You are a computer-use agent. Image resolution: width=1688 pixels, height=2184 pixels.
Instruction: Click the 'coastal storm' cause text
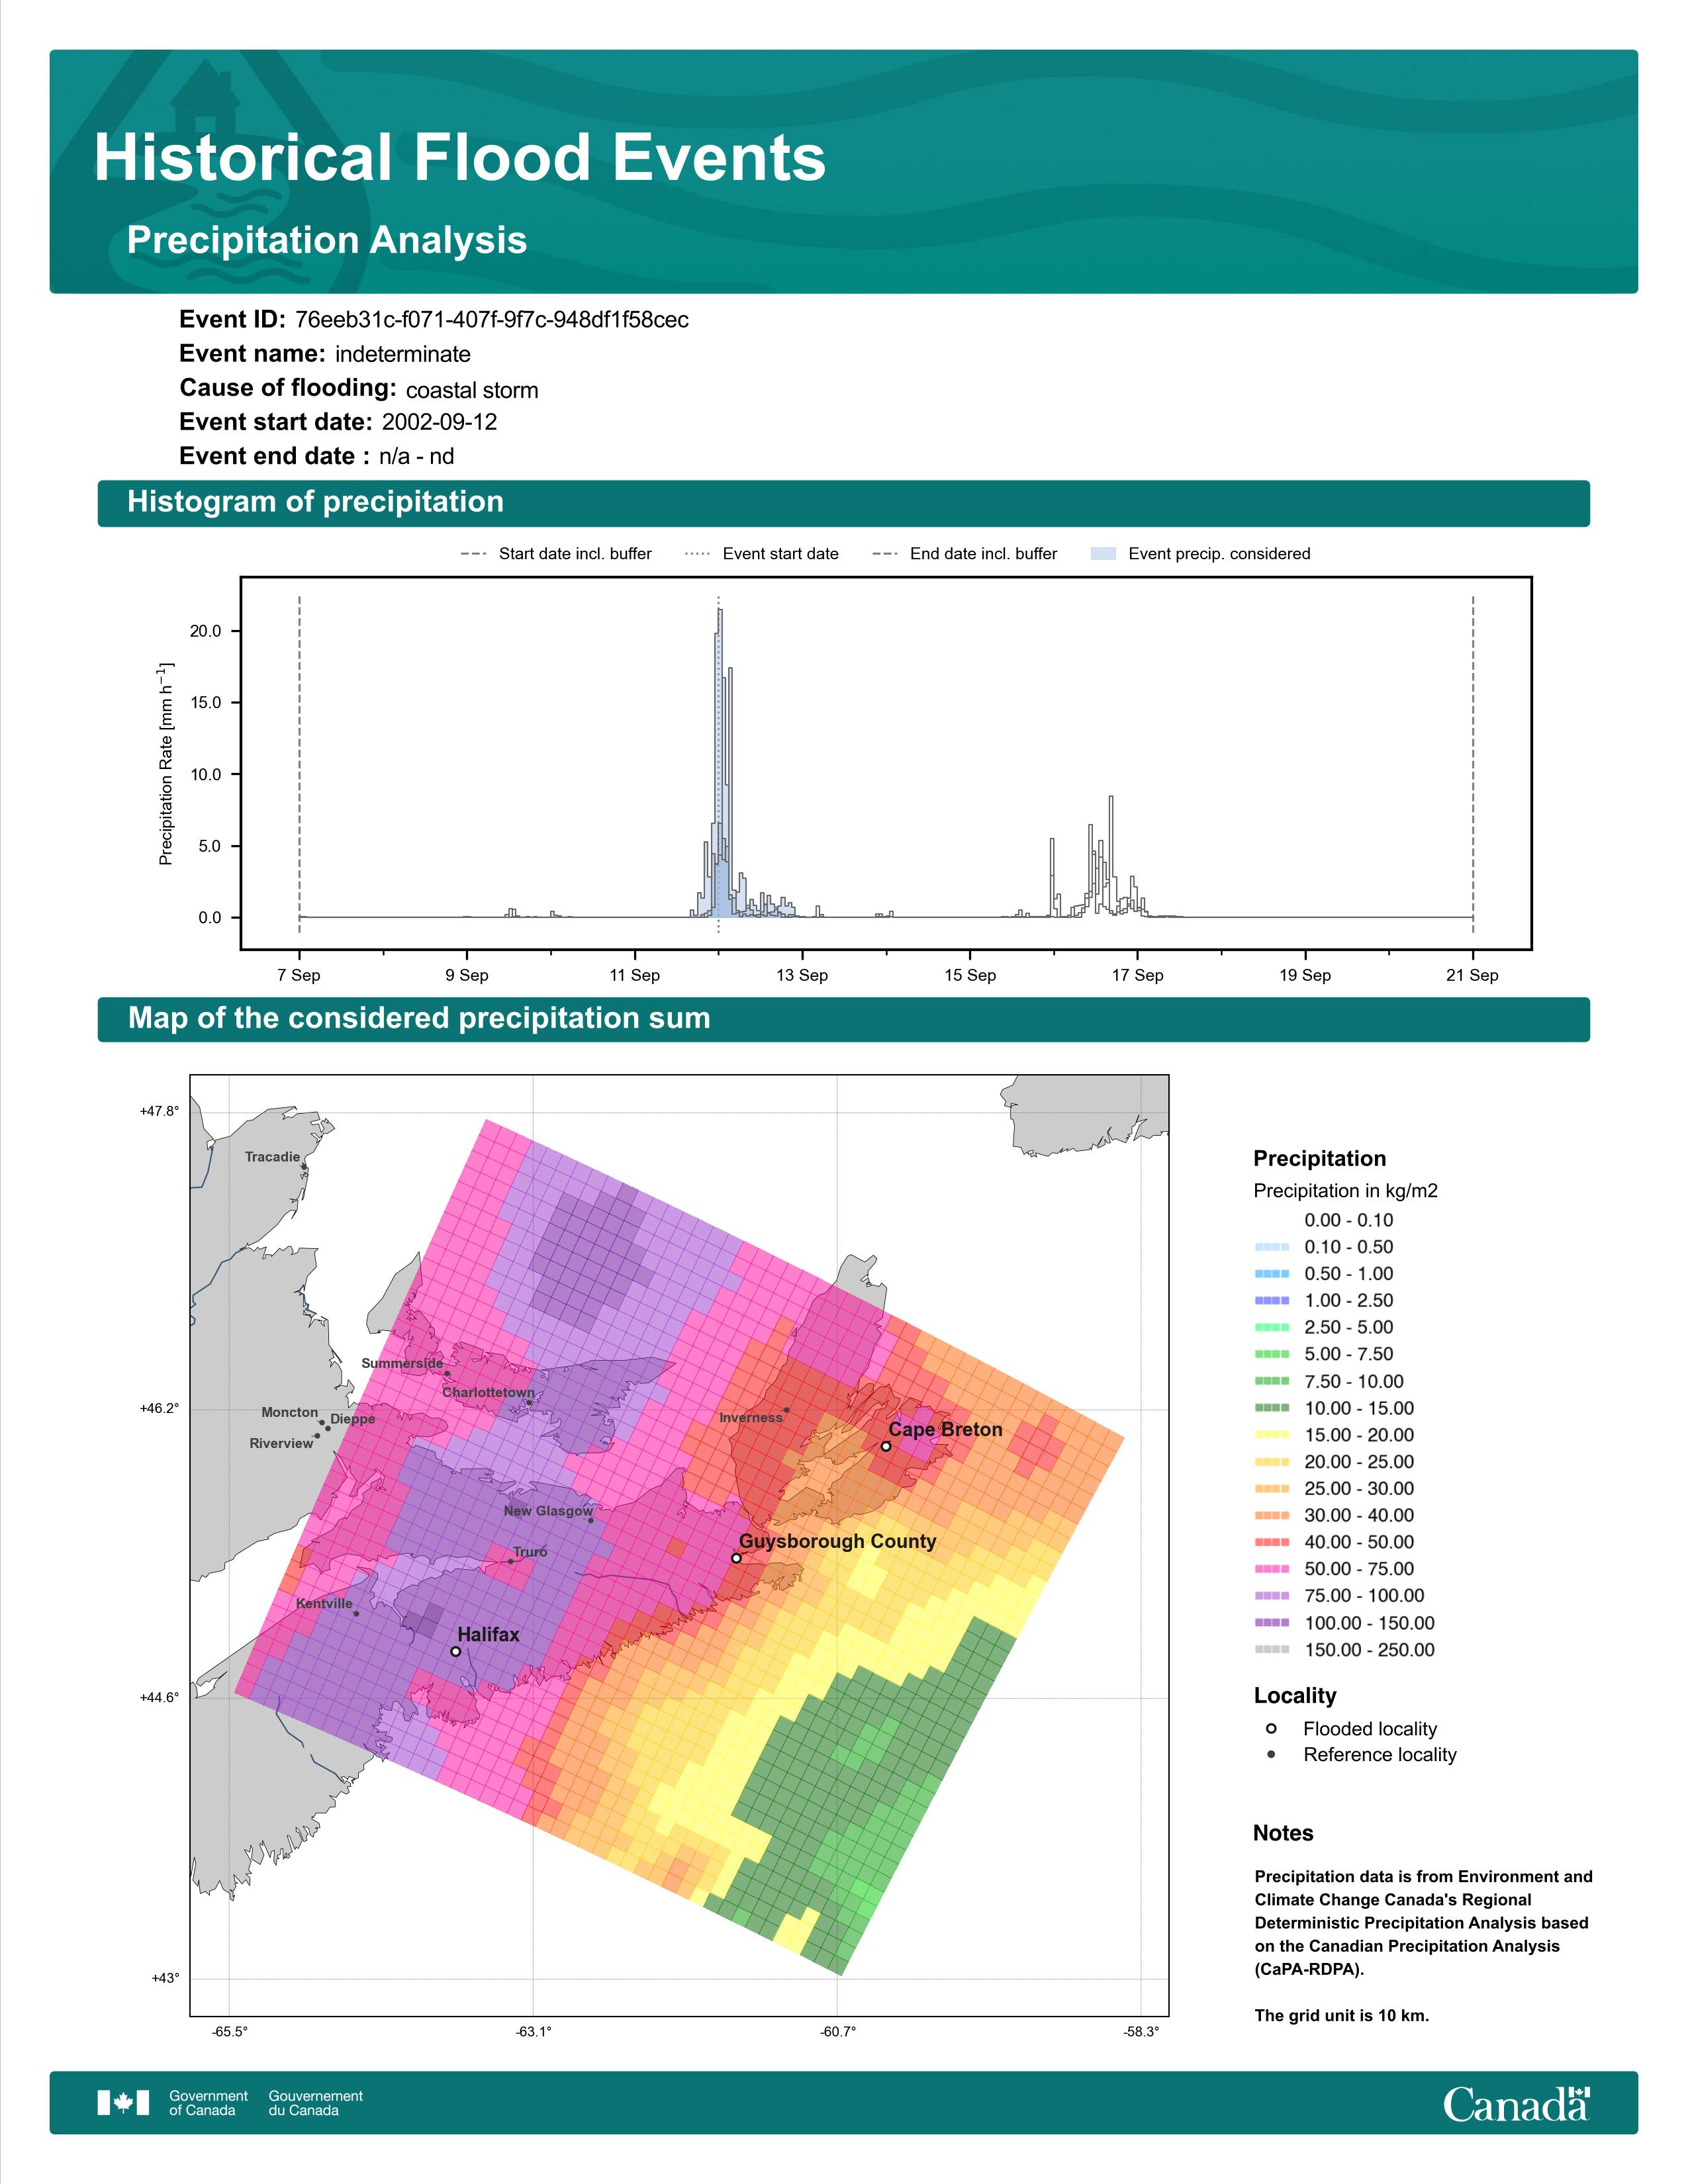[x=472, y=390]
